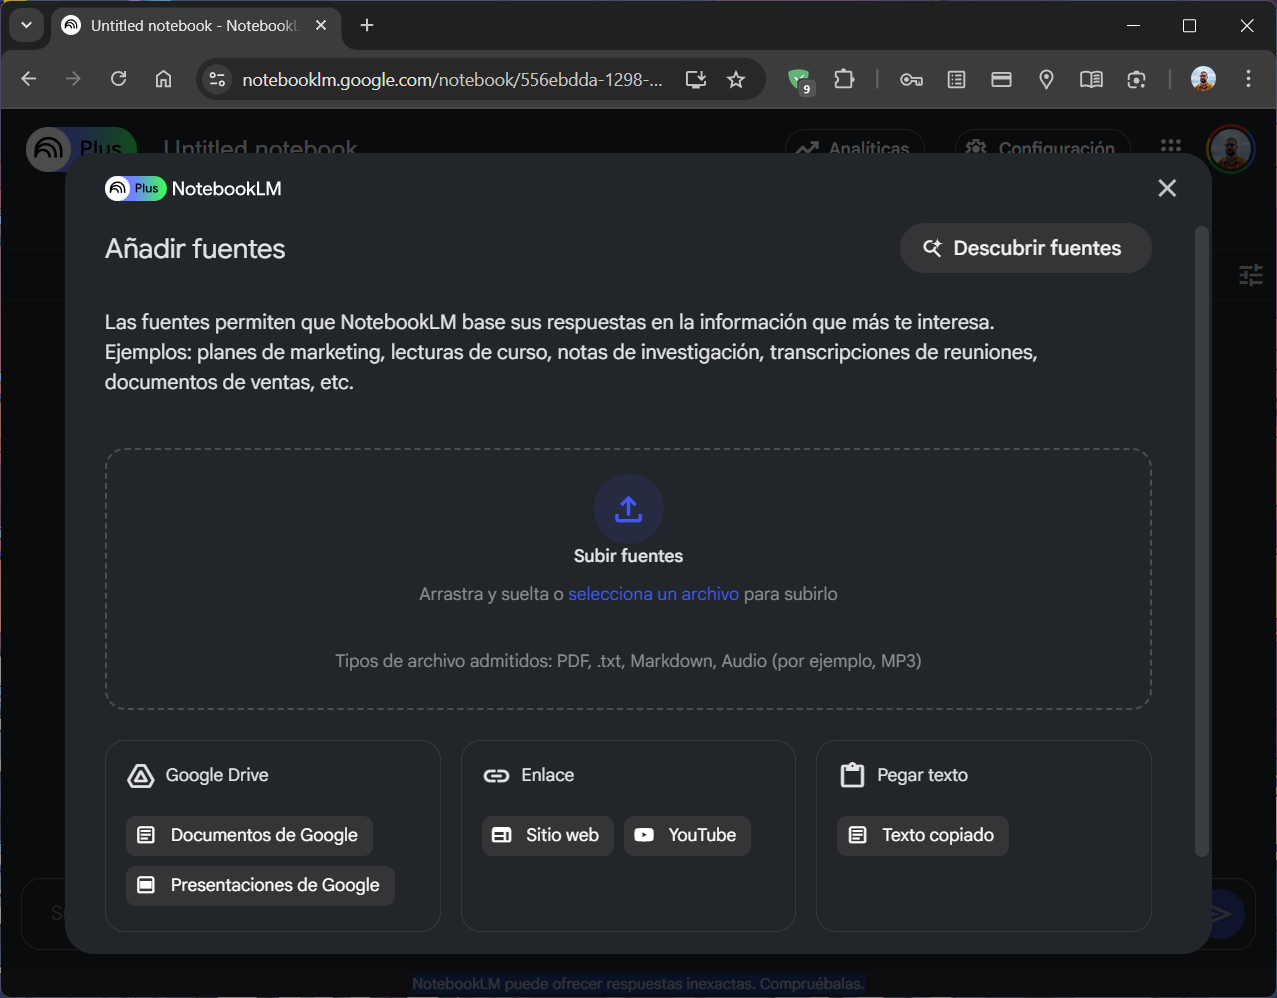Click the address bar URL
Image resolution: width=1277 pixels, height=998 pixels.
452,80
